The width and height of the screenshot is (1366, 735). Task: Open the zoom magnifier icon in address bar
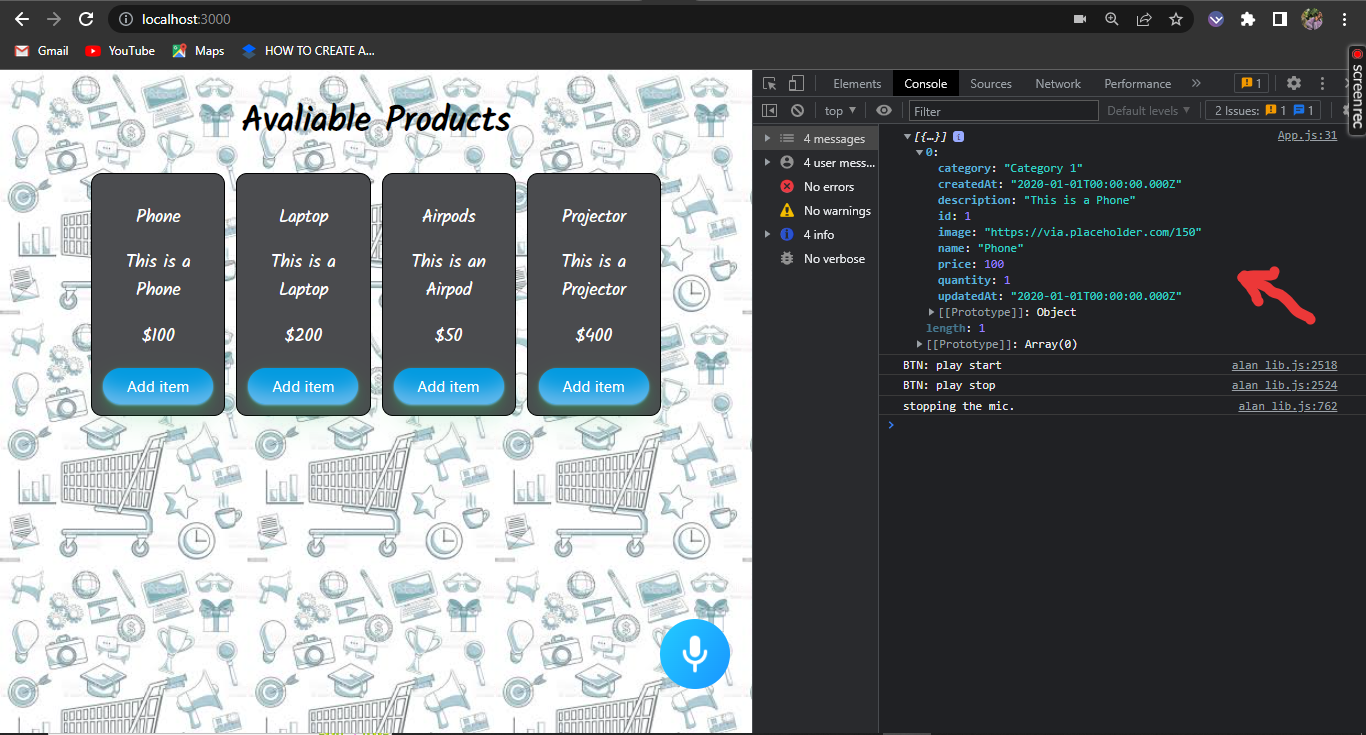[x=1112, y=19]
